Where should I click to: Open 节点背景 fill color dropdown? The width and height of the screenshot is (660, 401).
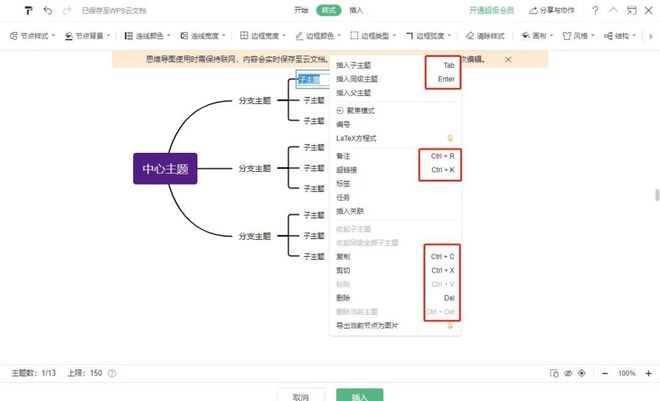[87, 36]
